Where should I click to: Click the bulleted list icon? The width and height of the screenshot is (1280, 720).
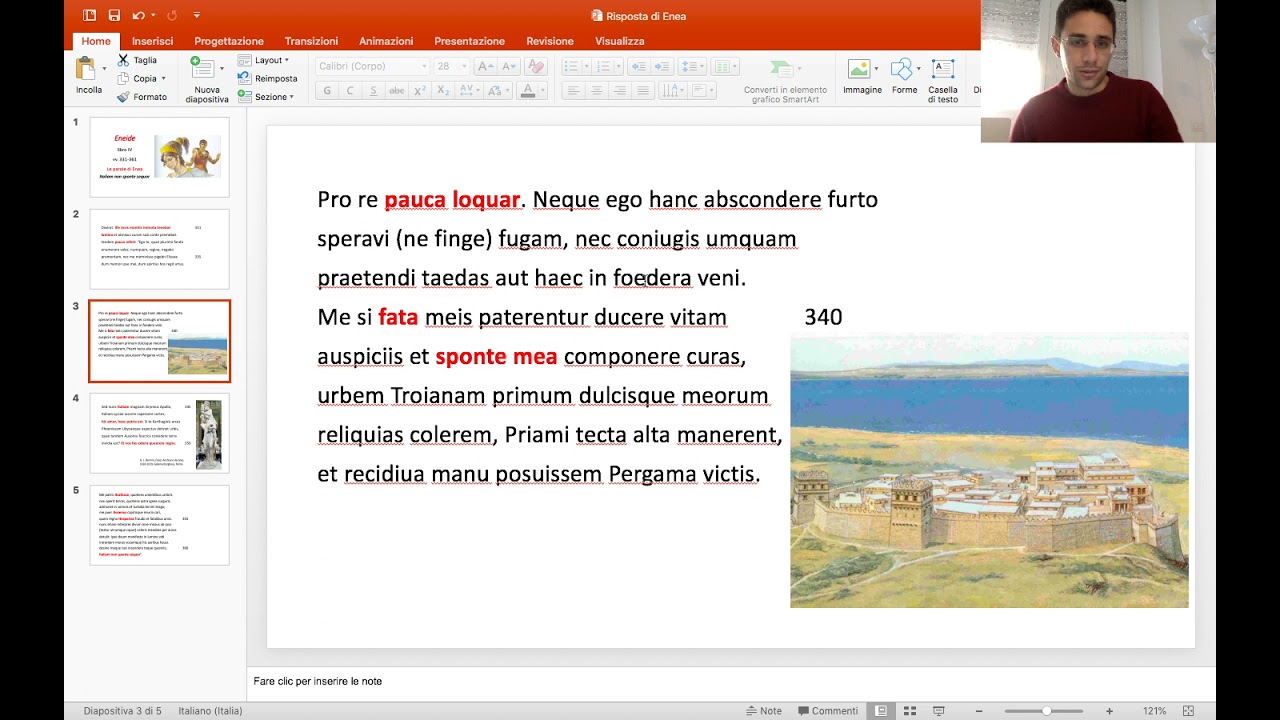(x=571, y=66)
